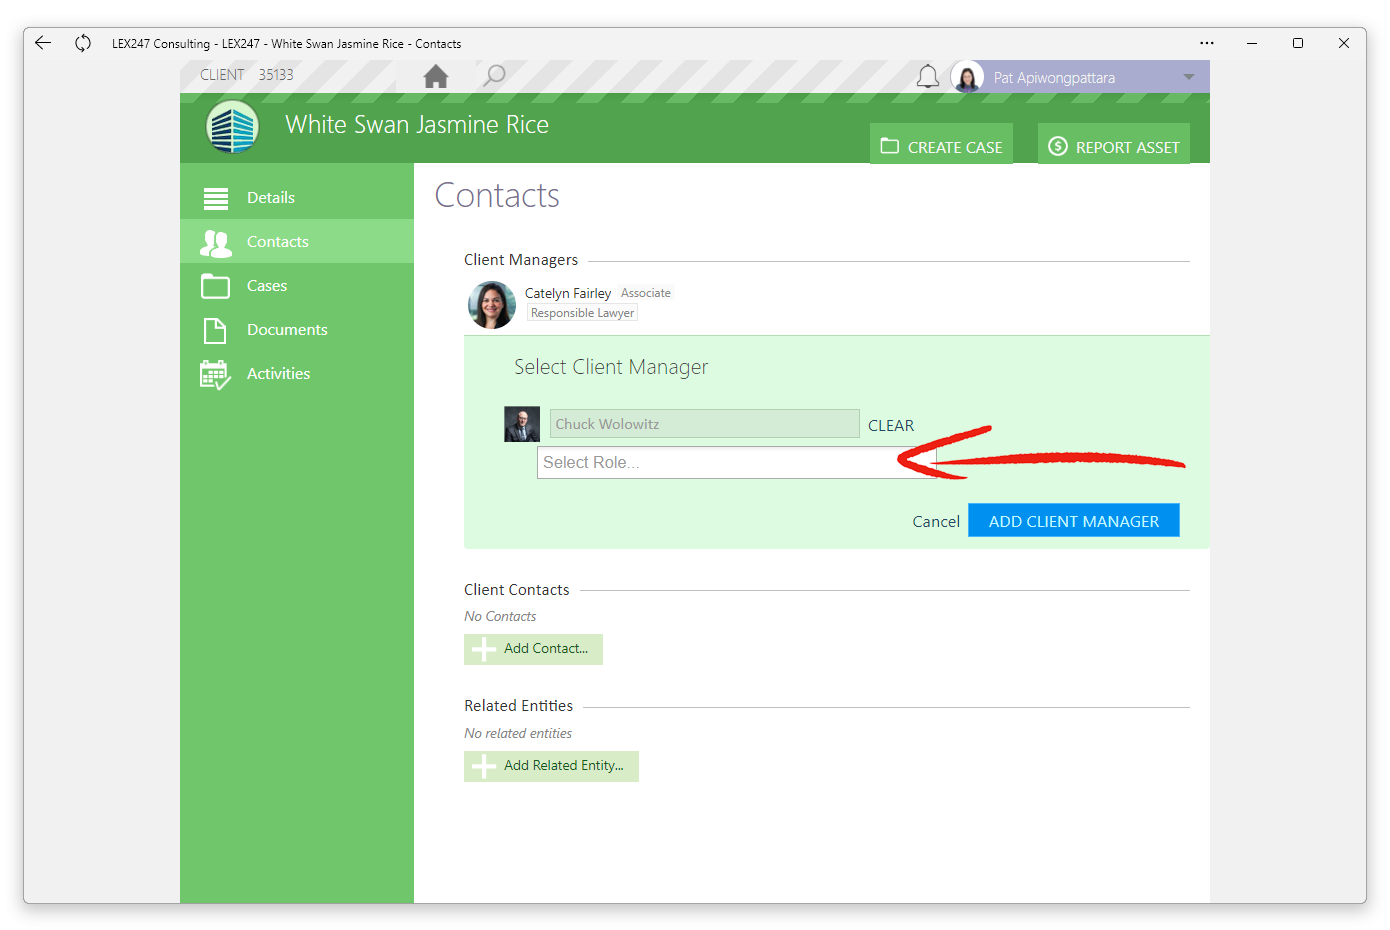Click Add Related Entity button

coord(551,766)
